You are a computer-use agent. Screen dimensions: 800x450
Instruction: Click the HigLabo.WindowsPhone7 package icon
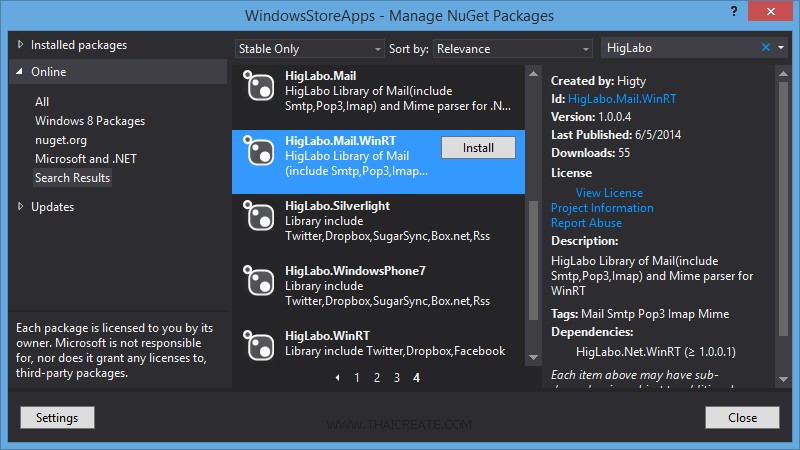click(260, 281)
